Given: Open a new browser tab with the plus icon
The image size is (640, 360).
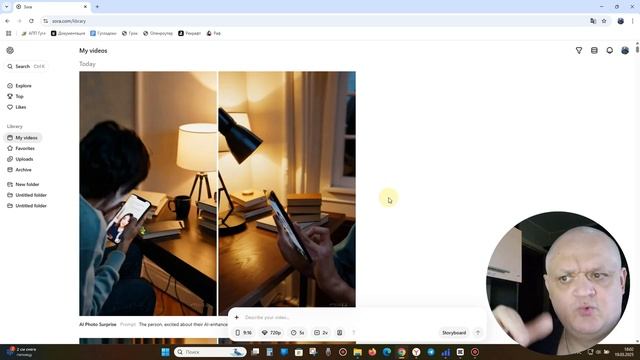Looking at the screenshot, I should pos(97,7).
